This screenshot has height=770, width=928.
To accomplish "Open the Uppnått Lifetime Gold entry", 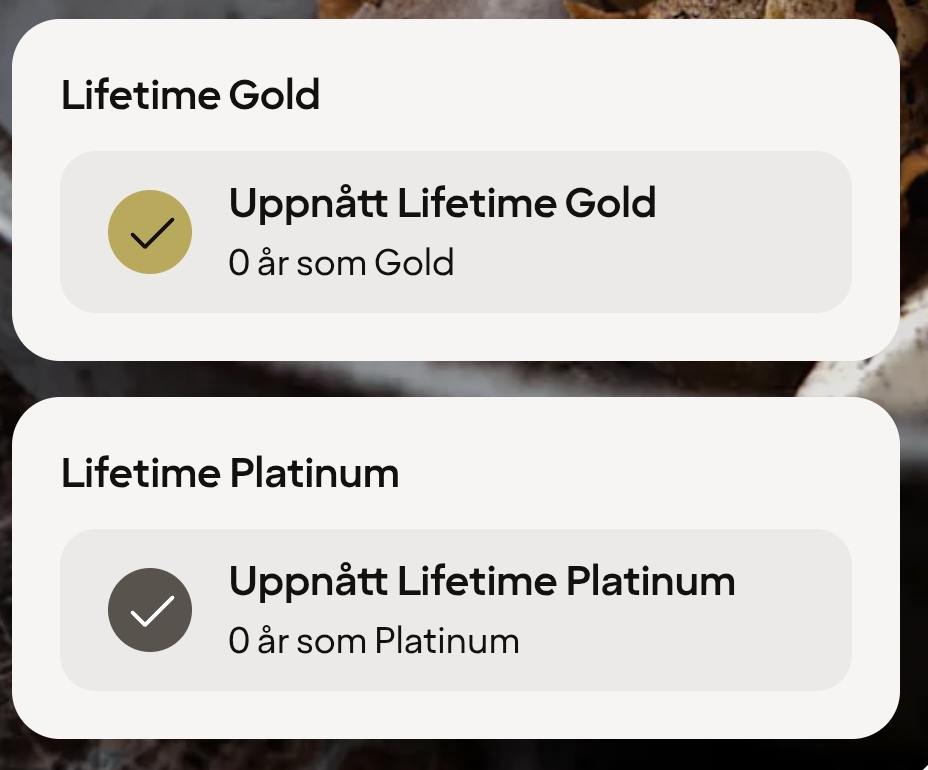I will [x=442, y=202].
